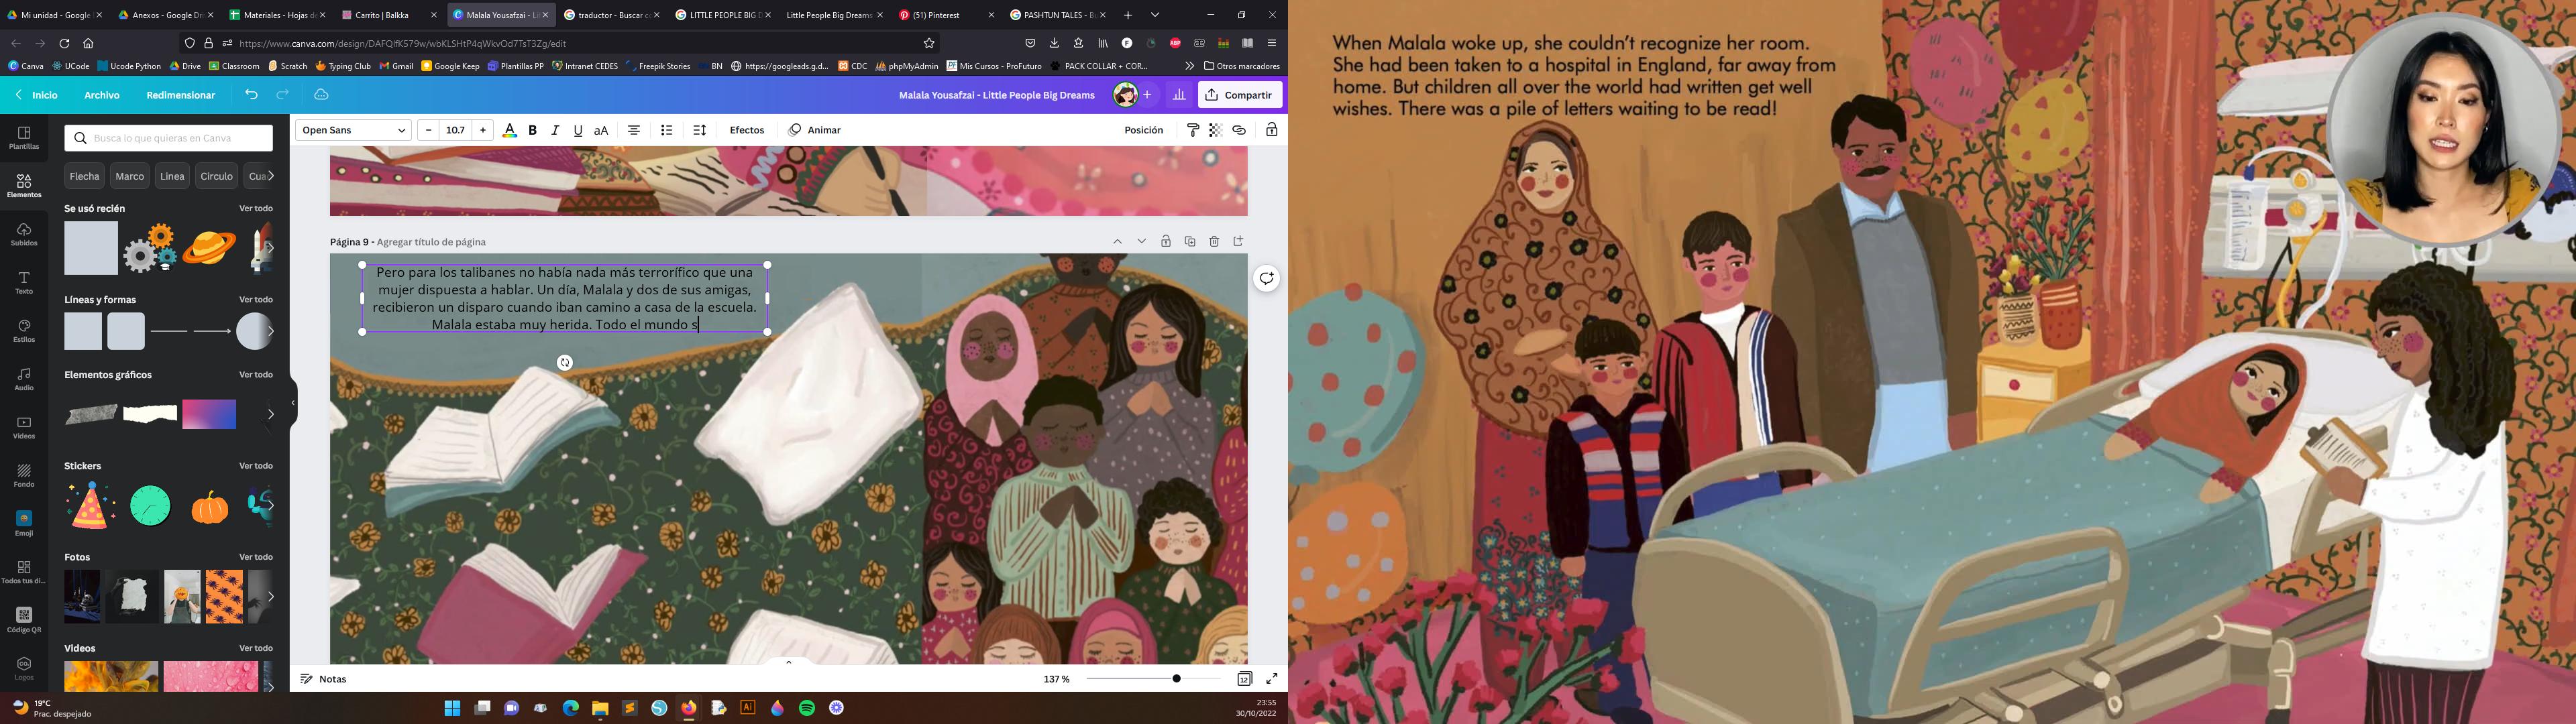This screenshot has height=724, width=2576.
Task: Open the Notas panel
Action: coord(323,679)
